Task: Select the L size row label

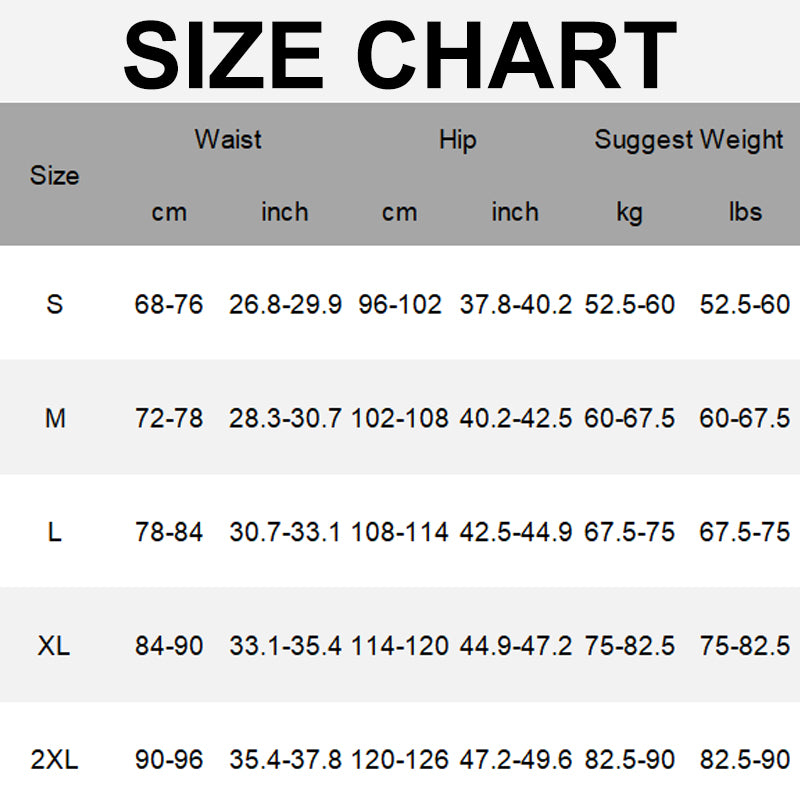Action: point(54,532)
